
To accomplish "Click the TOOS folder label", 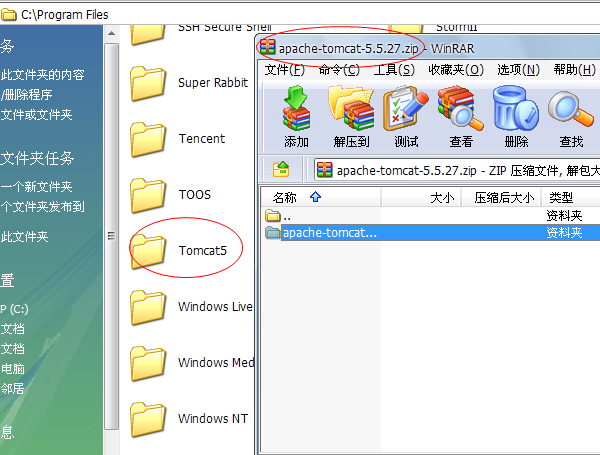I will pyautogui.click(x=195, y=195).
